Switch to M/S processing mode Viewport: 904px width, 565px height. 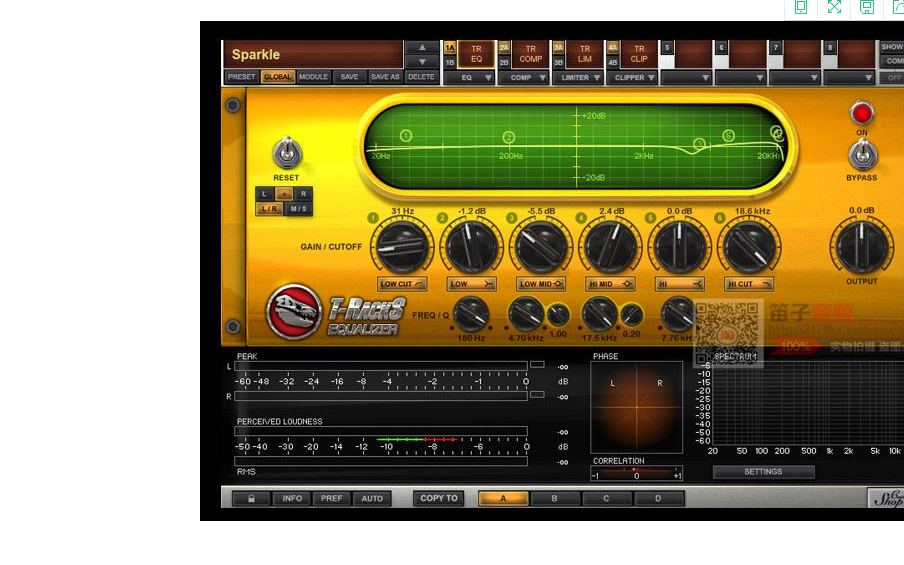298,209
